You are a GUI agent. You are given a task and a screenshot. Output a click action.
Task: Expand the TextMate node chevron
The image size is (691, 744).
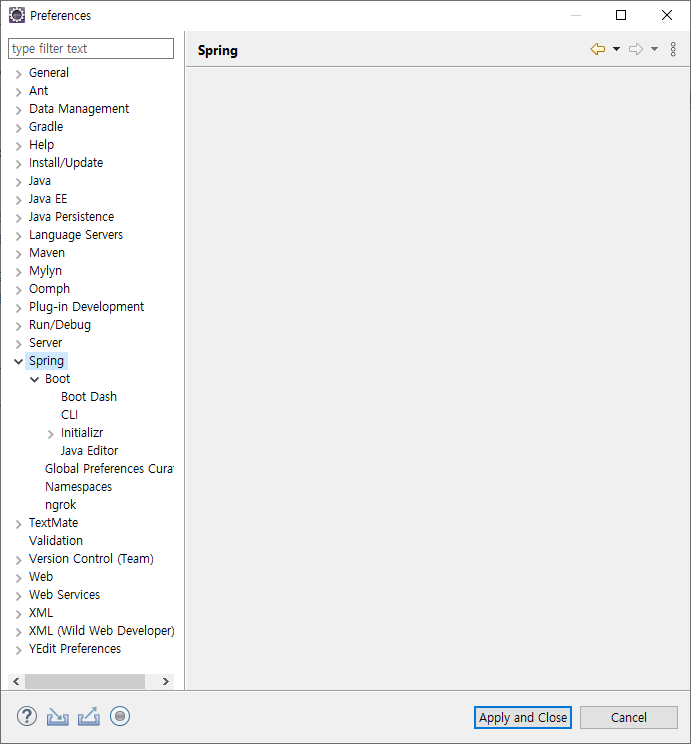(19, 524)
